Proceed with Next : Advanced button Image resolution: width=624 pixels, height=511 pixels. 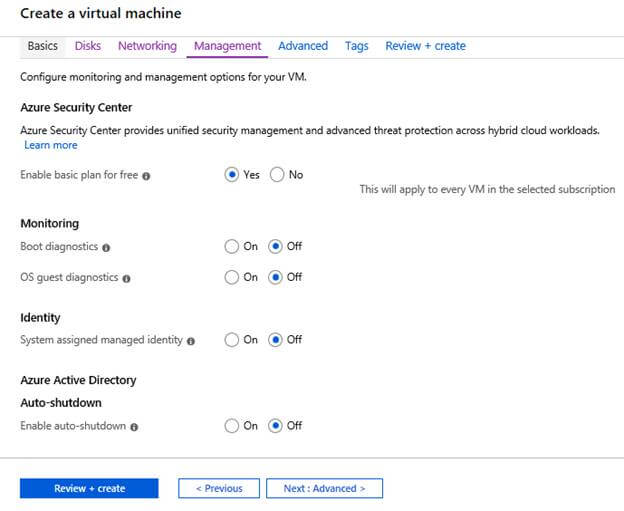point(324,488)
